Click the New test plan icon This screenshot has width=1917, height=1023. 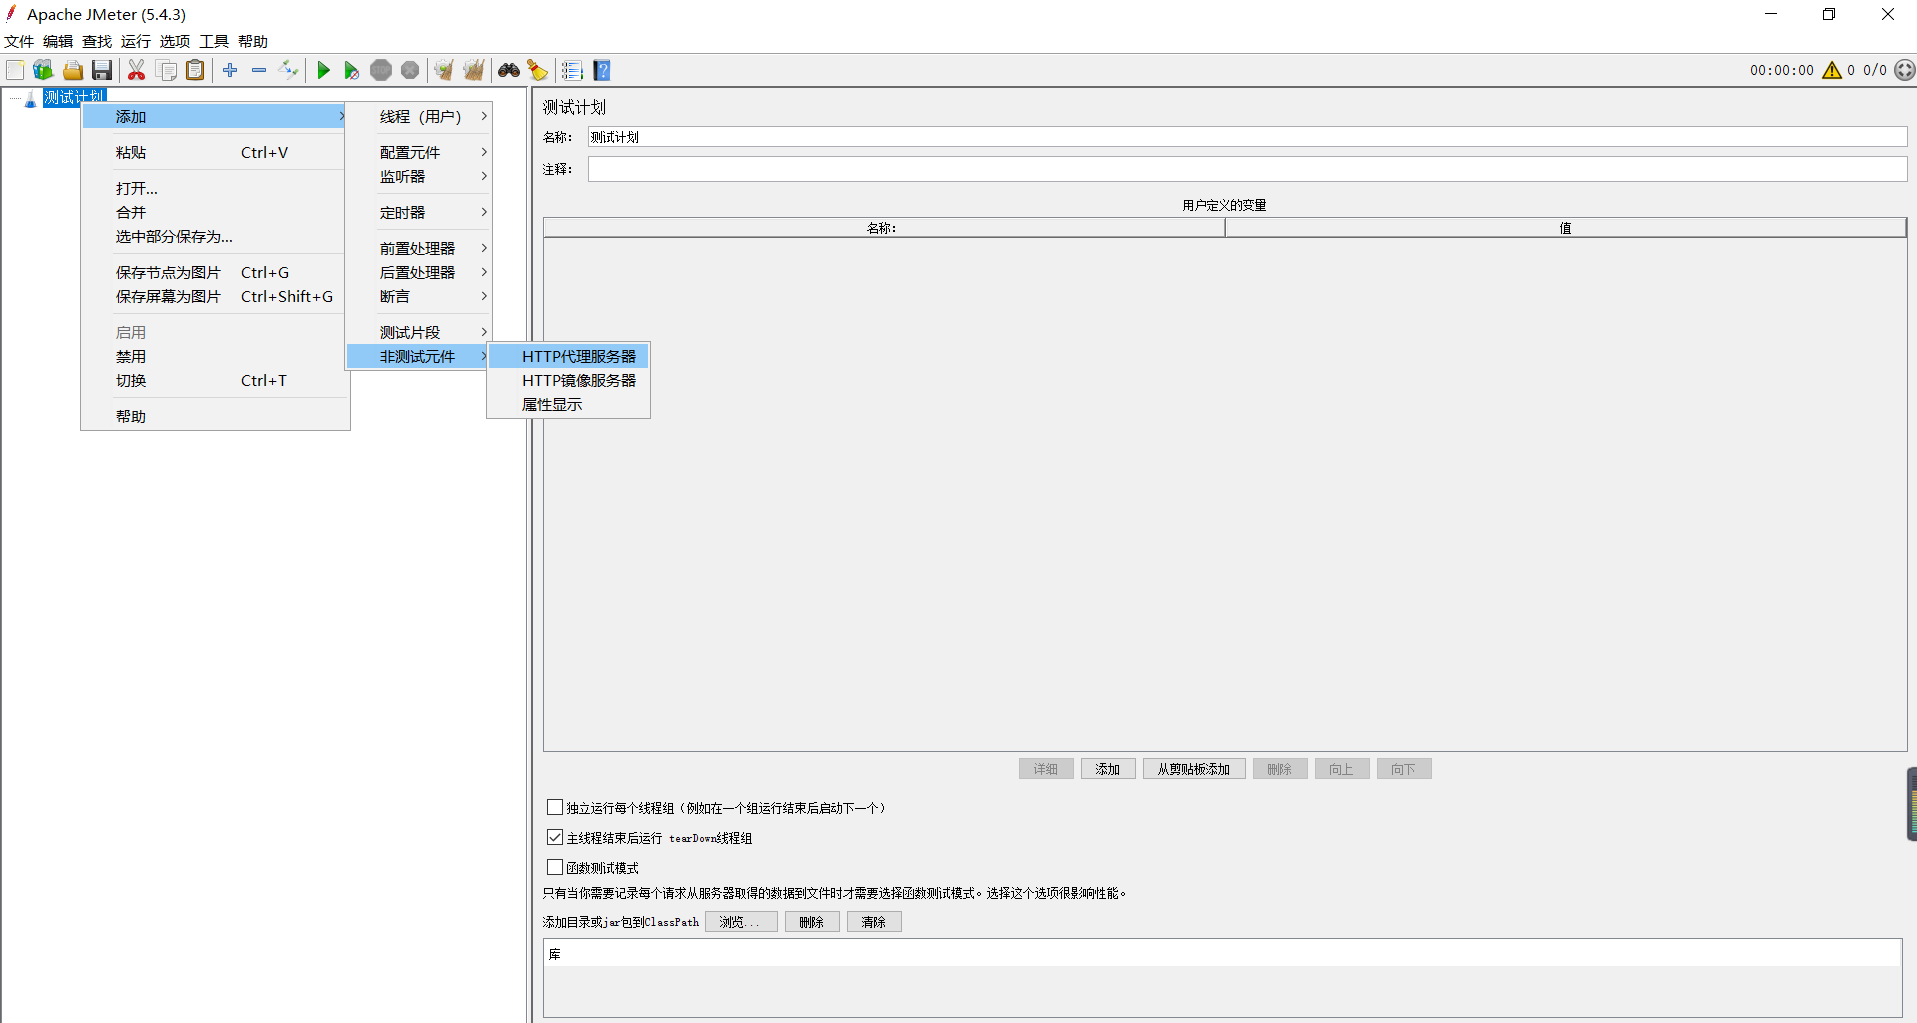coord(15,70)
